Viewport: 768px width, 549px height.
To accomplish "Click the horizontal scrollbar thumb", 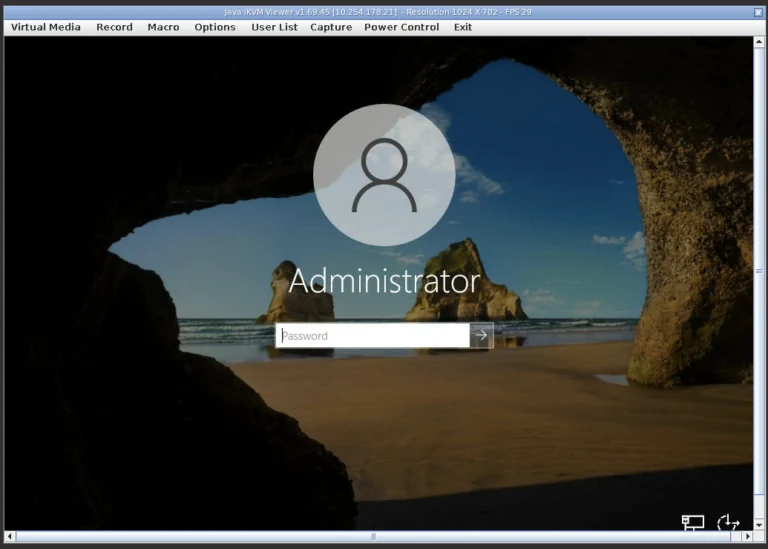I will tap(375, 537).
